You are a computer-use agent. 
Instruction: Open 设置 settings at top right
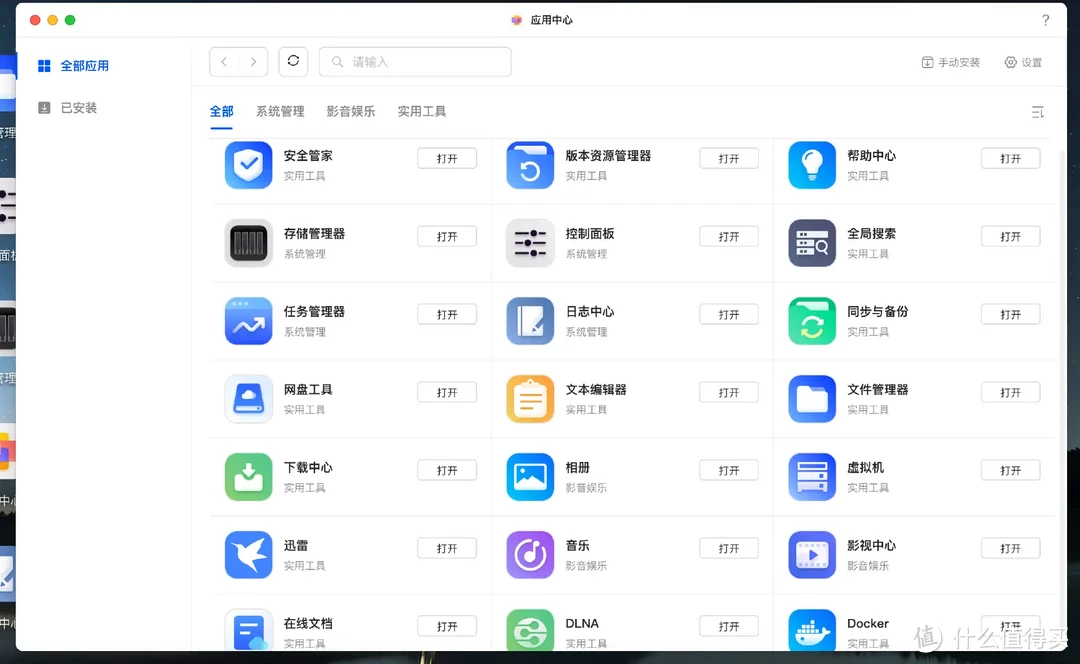coord(1024,62)
